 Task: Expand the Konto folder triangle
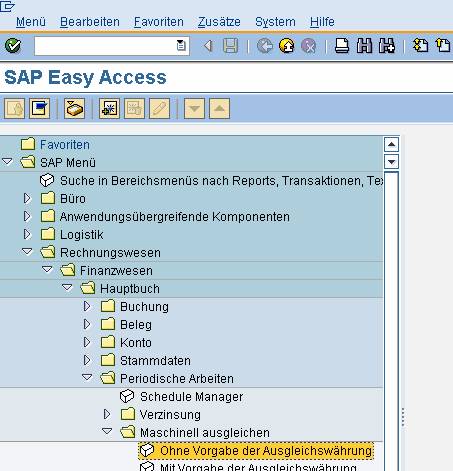87,342
